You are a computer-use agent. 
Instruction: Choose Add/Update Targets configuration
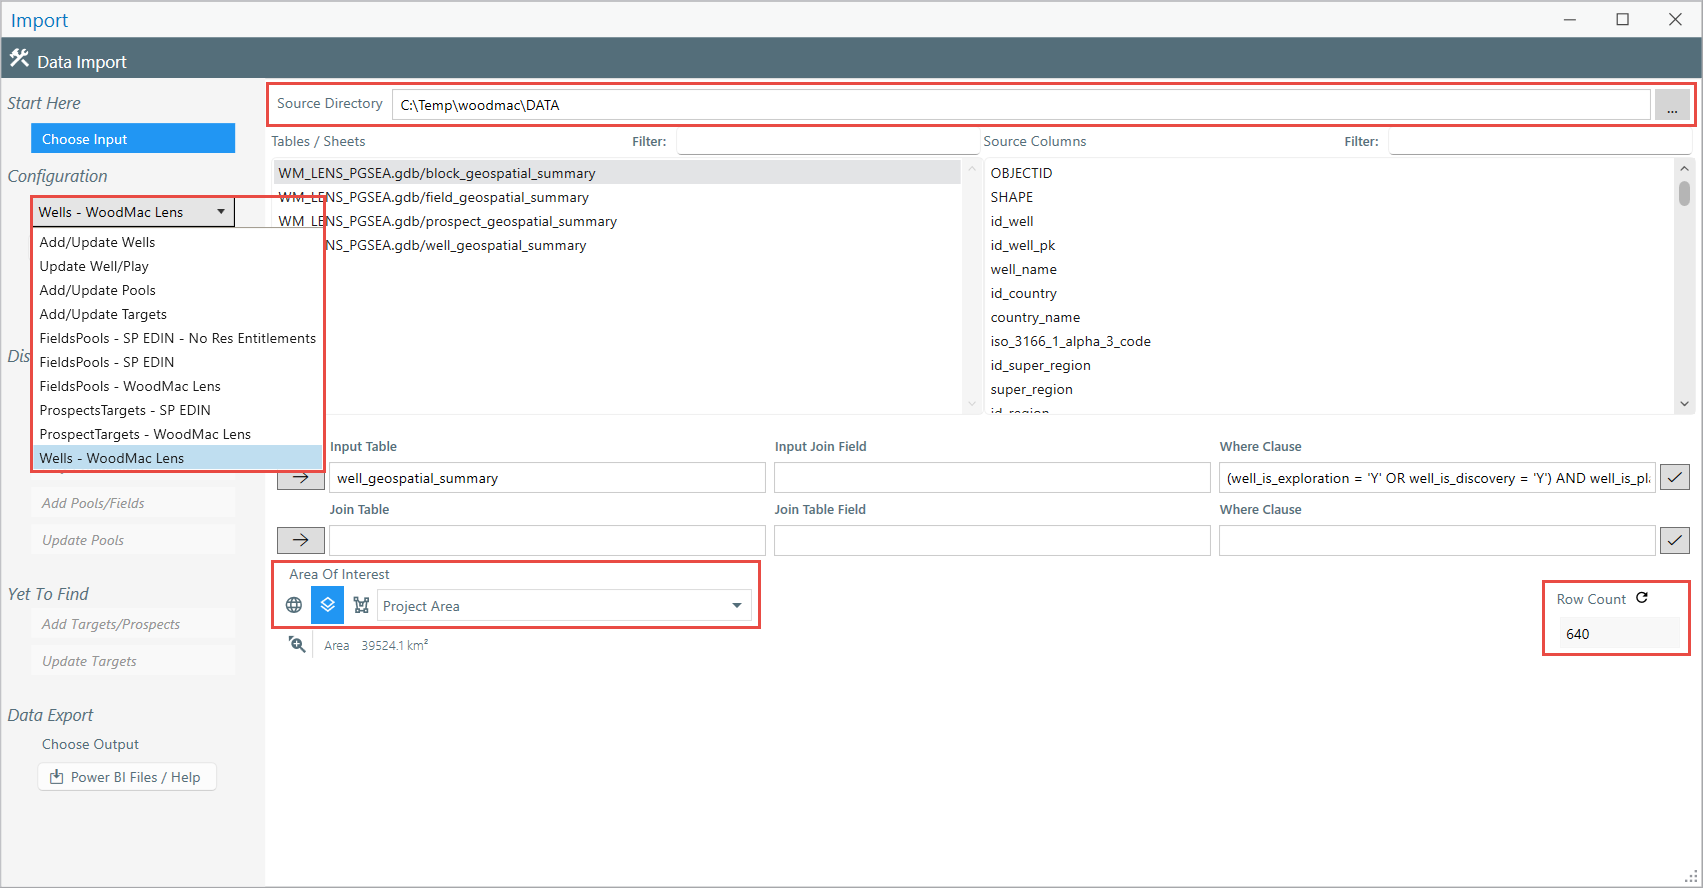pyautogui.click(x=178, y=314)
